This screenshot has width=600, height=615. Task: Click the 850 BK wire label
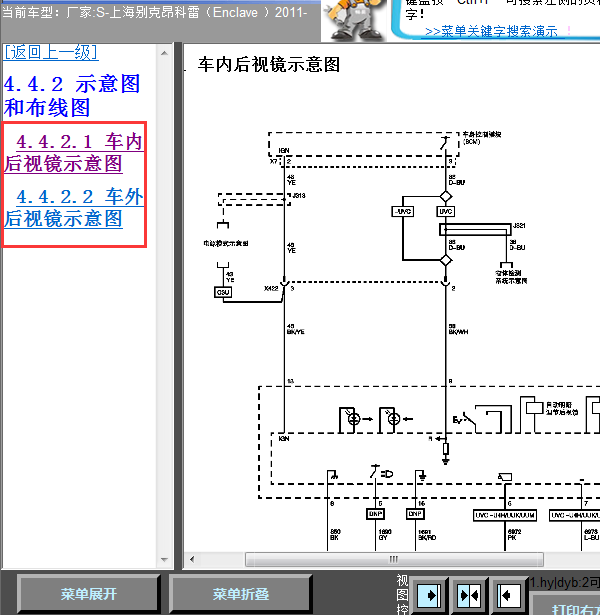335,534
